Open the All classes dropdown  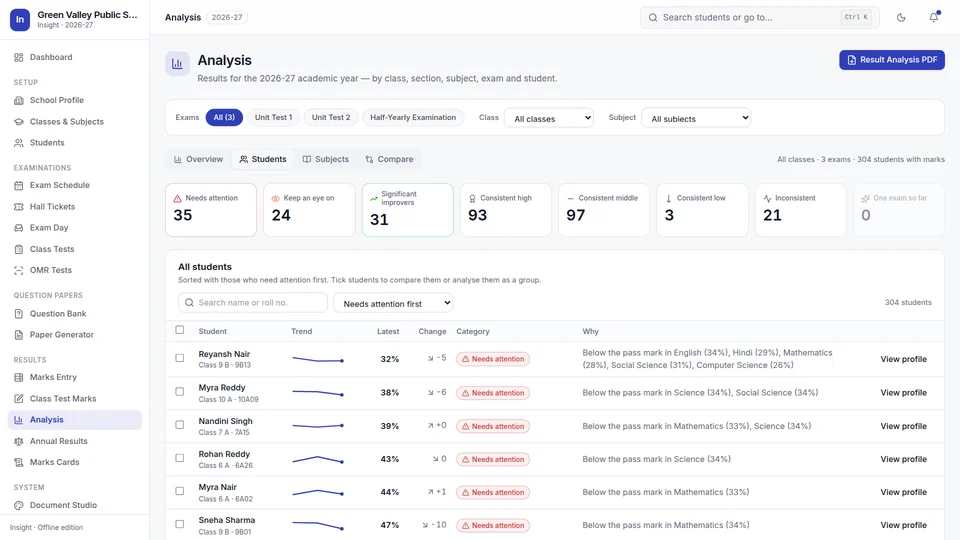549,118
